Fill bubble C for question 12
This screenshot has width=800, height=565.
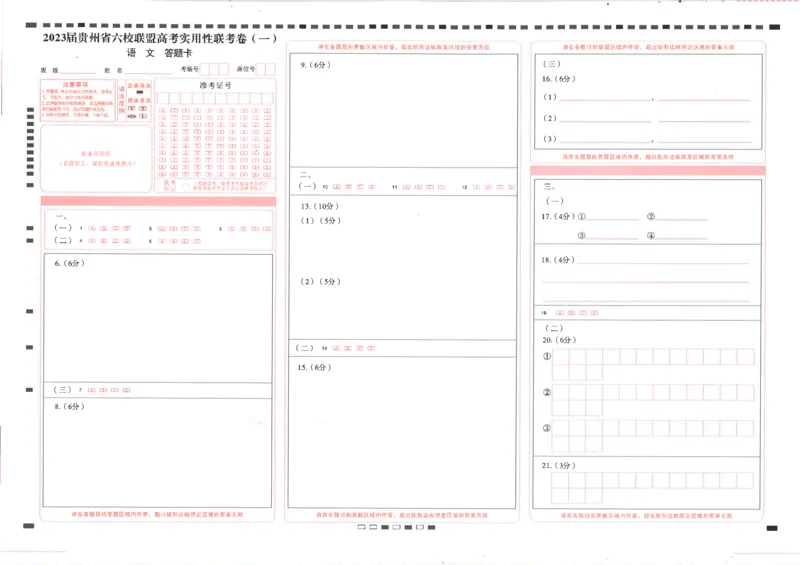click(x=500, y=187)
